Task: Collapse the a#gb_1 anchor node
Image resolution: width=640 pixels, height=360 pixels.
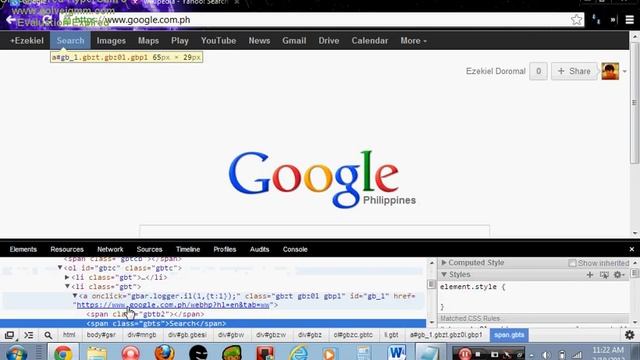Action: (x=75, y=296)
